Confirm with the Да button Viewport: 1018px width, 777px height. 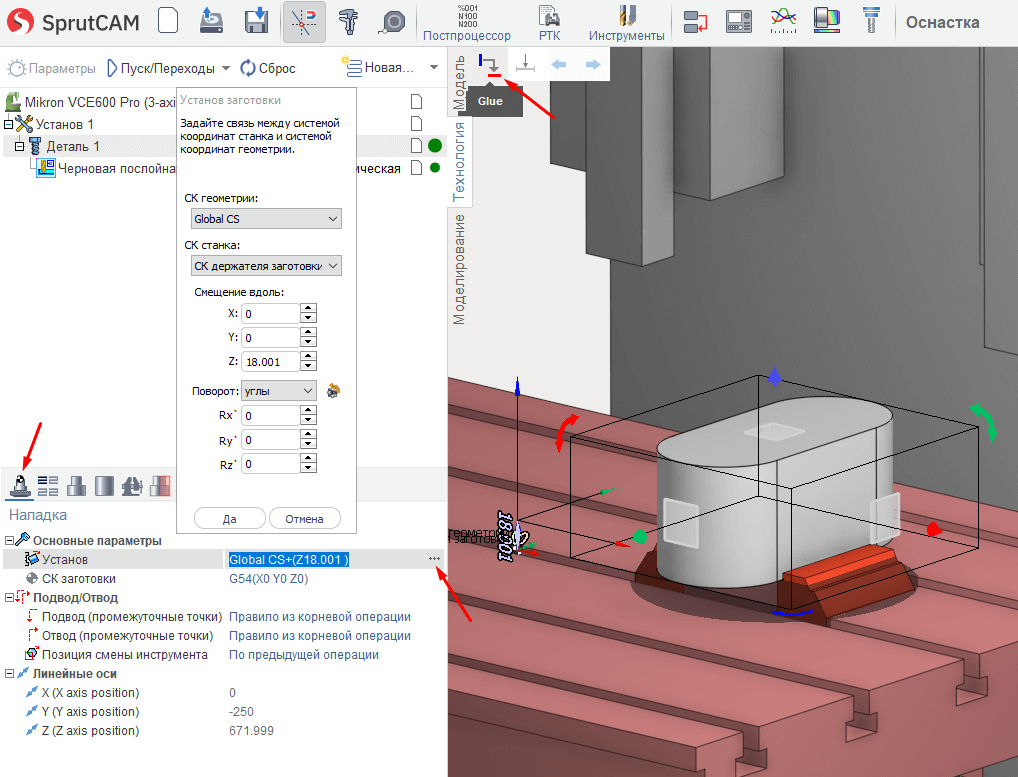(229, 519)
